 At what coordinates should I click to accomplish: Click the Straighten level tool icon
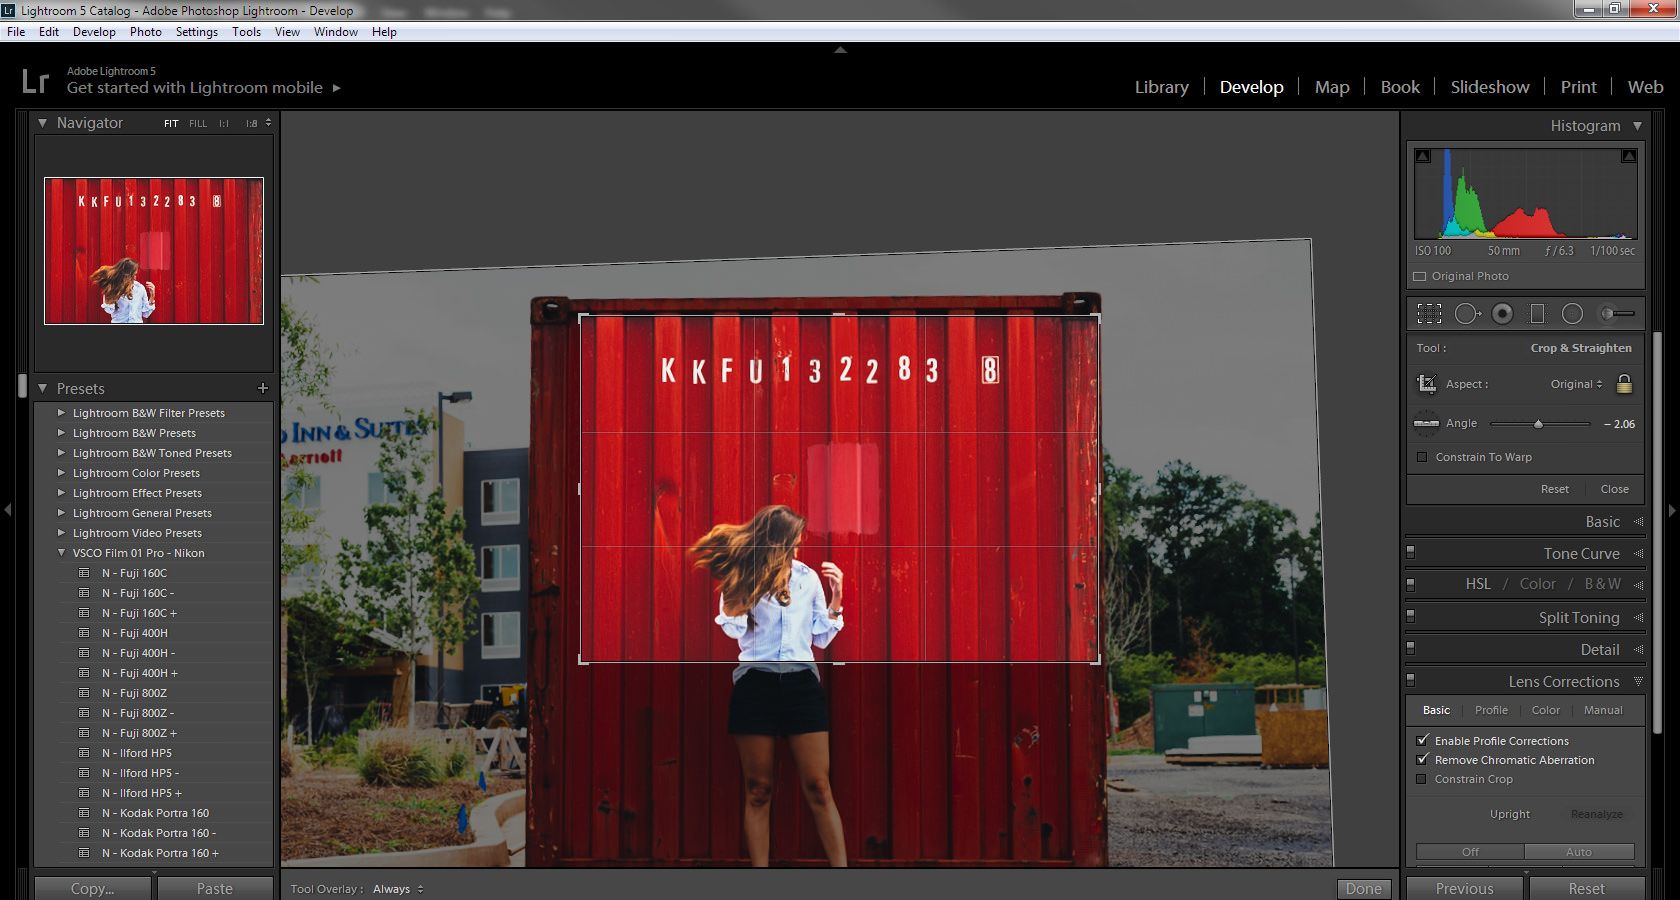pyautogui.click(x=1426, y=423)
